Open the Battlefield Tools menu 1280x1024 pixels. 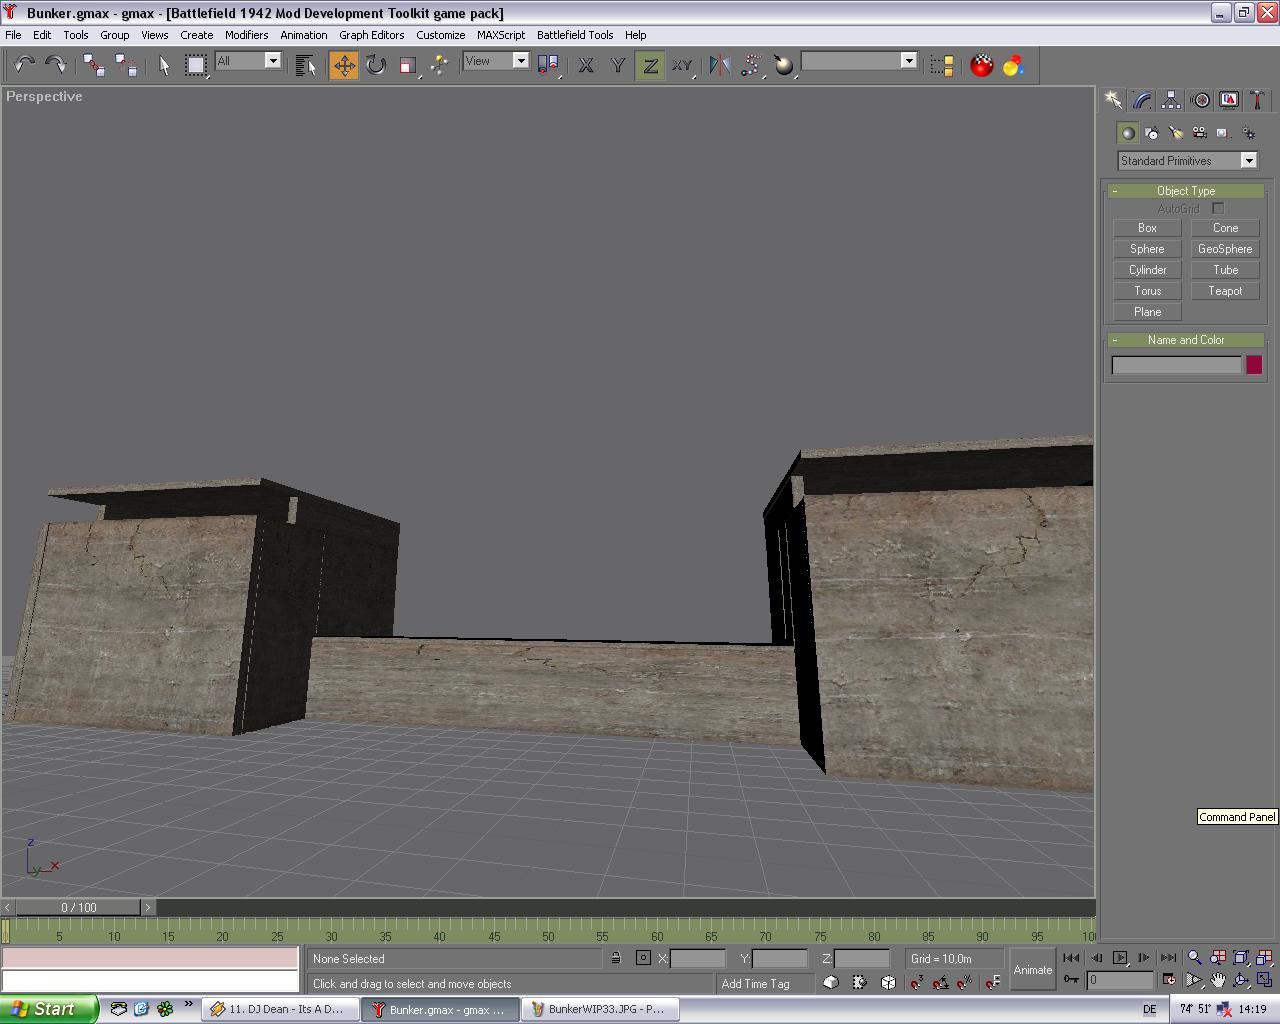click(x=575, y=35)
